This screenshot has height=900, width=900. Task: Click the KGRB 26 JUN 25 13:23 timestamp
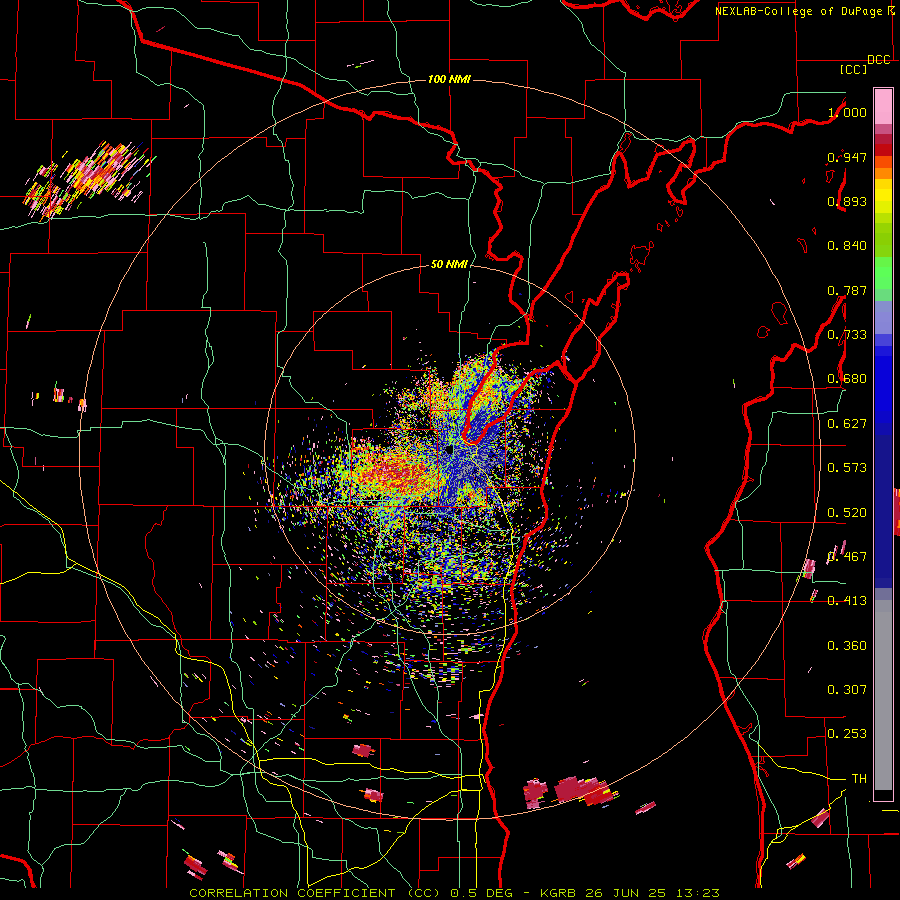[630, 893]
